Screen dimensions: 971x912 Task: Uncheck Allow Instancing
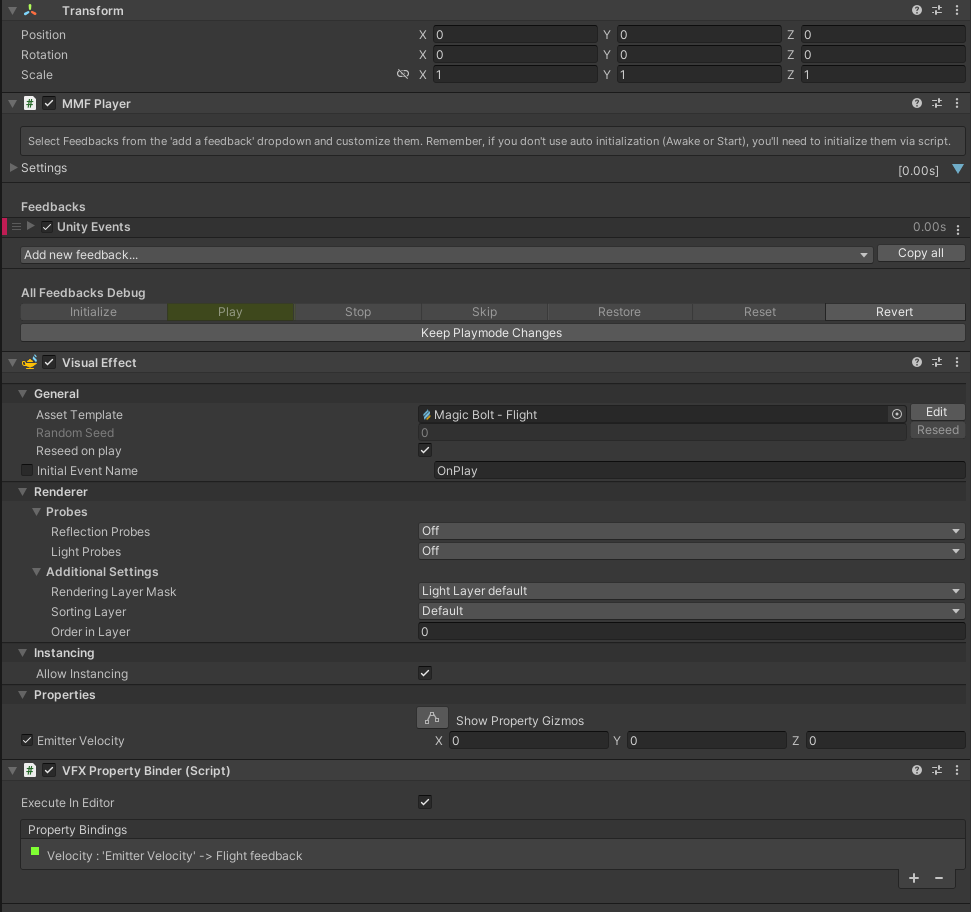pos(425,673)
